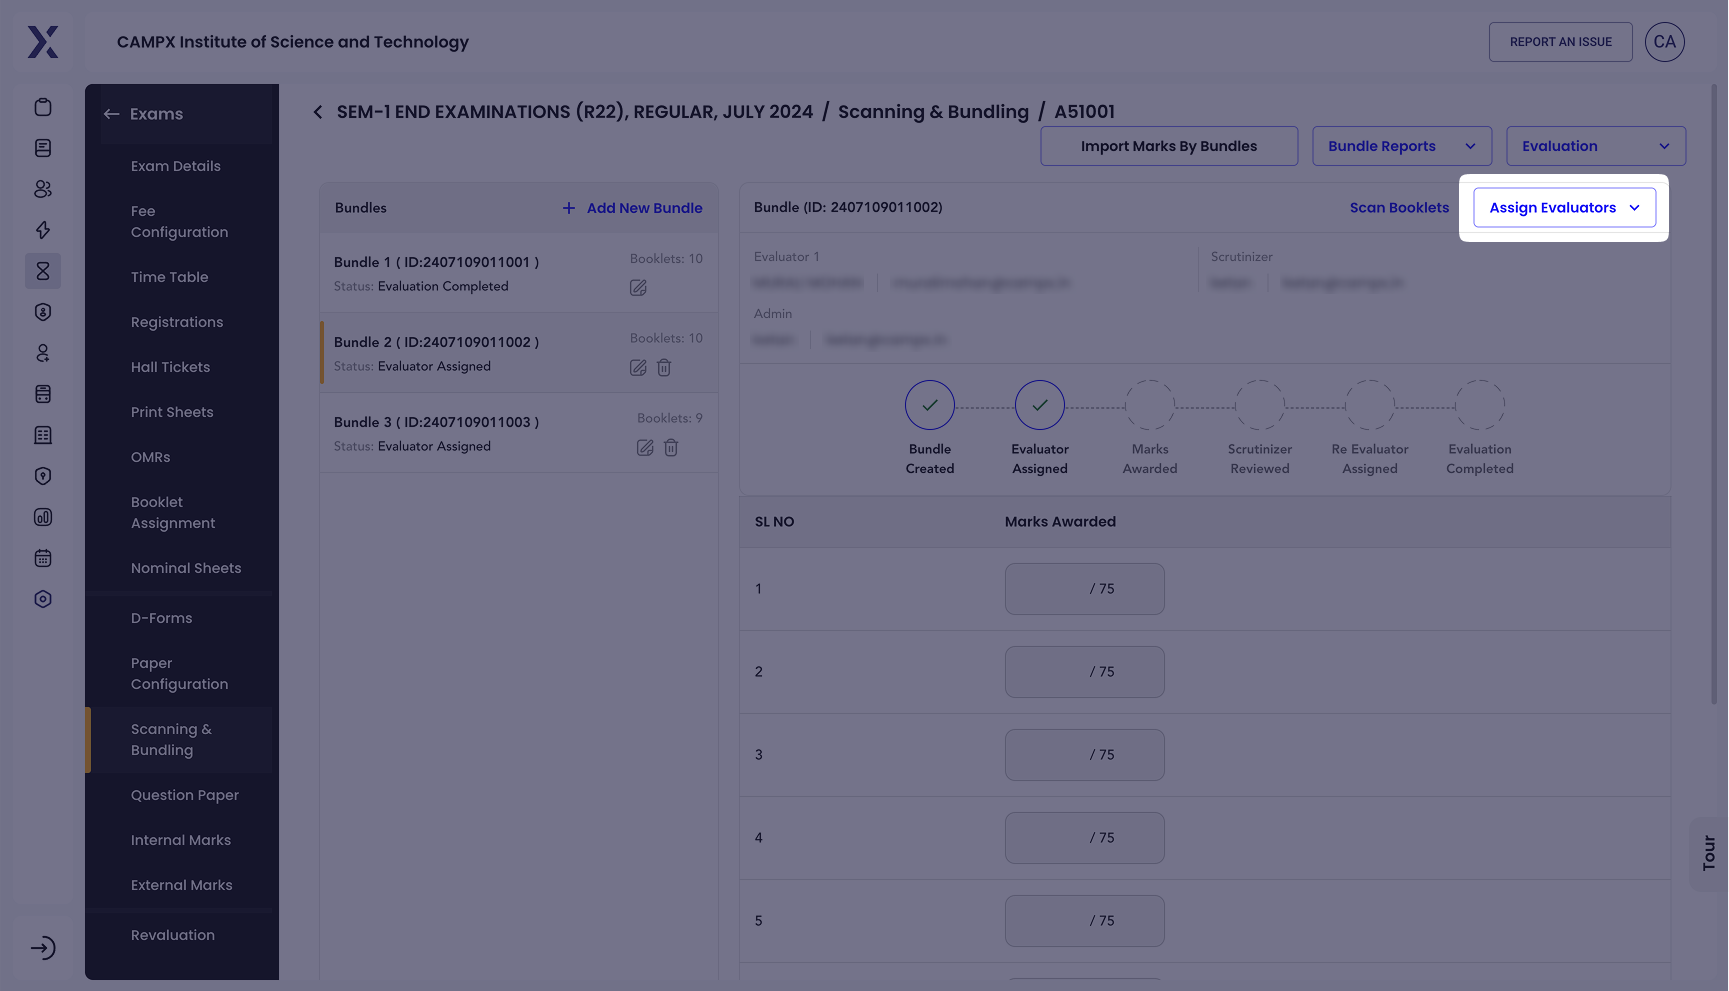1729x991 pixels.
Task: Click marks input field for SL NO 4
Action: tap(1085, 838)
